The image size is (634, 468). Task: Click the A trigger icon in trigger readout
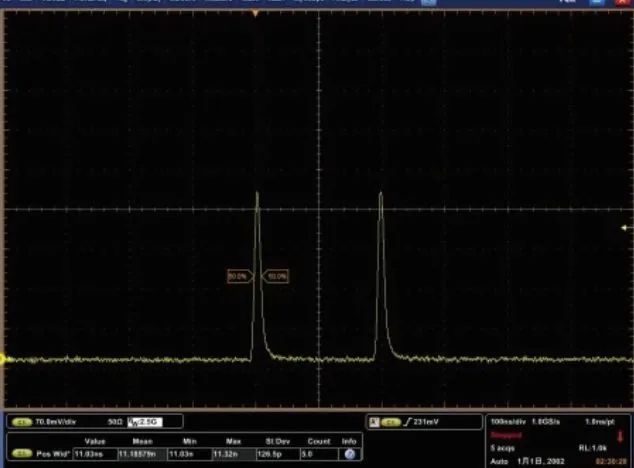pyautogui.click(x=374, y=422)
